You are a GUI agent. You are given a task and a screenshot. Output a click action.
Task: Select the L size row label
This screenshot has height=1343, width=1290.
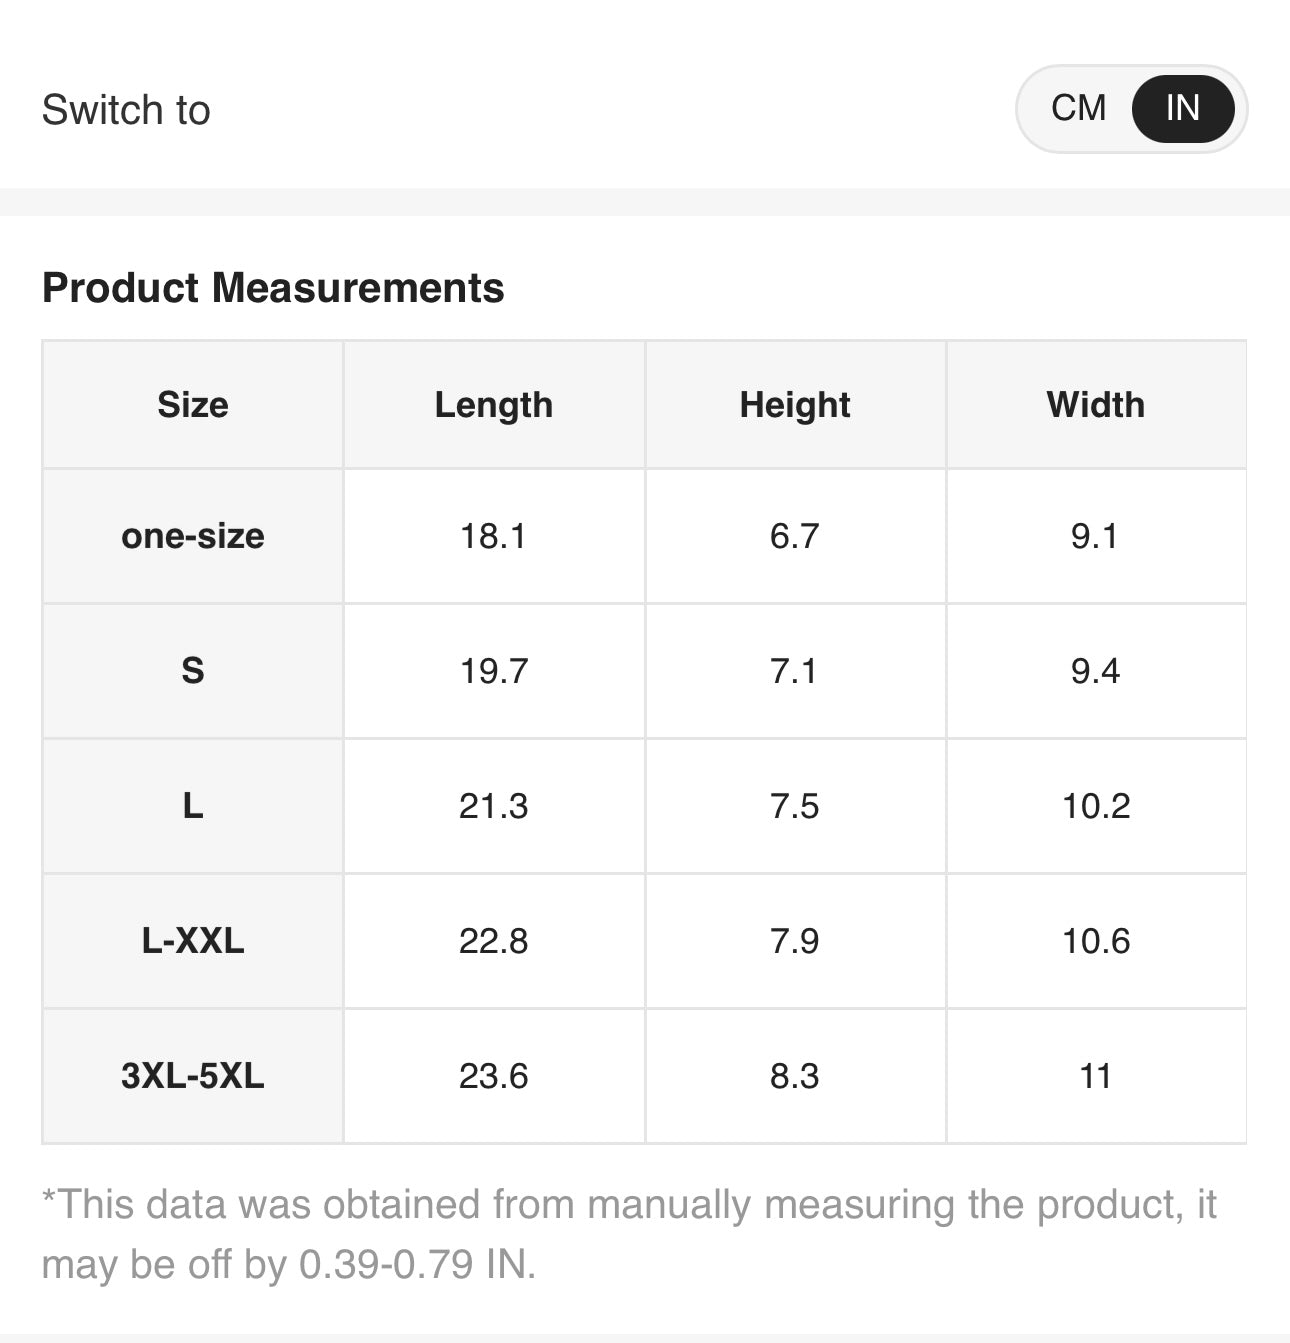pyautogui.click(x=193, y=806)
